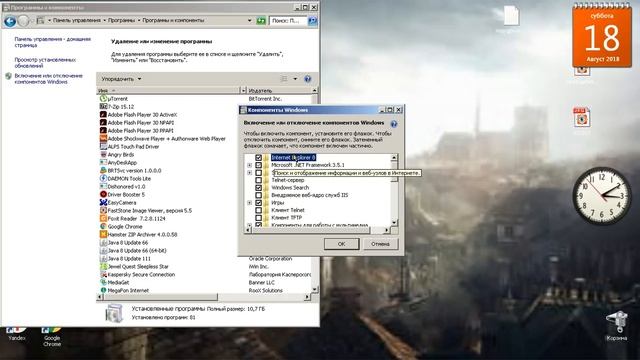
Task: Click the MediaGet icon
Action: (103, 282)
